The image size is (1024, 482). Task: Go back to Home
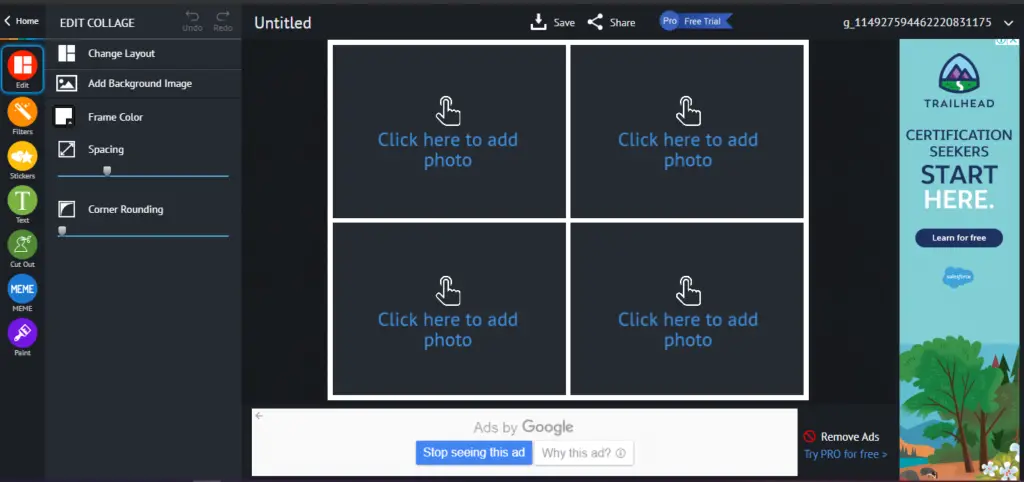coord(21,21)
